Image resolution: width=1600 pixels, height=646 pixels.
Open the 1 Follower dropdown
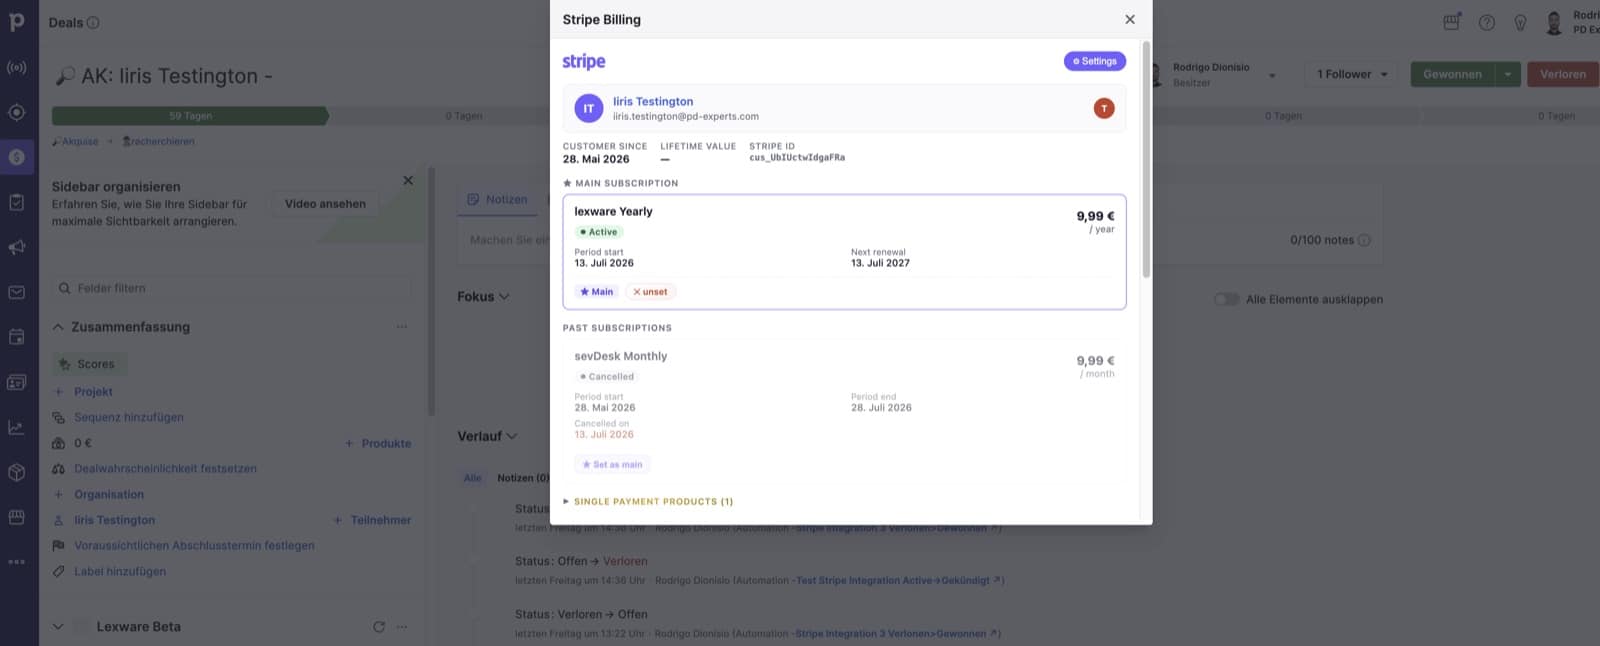pos(1352,74)
